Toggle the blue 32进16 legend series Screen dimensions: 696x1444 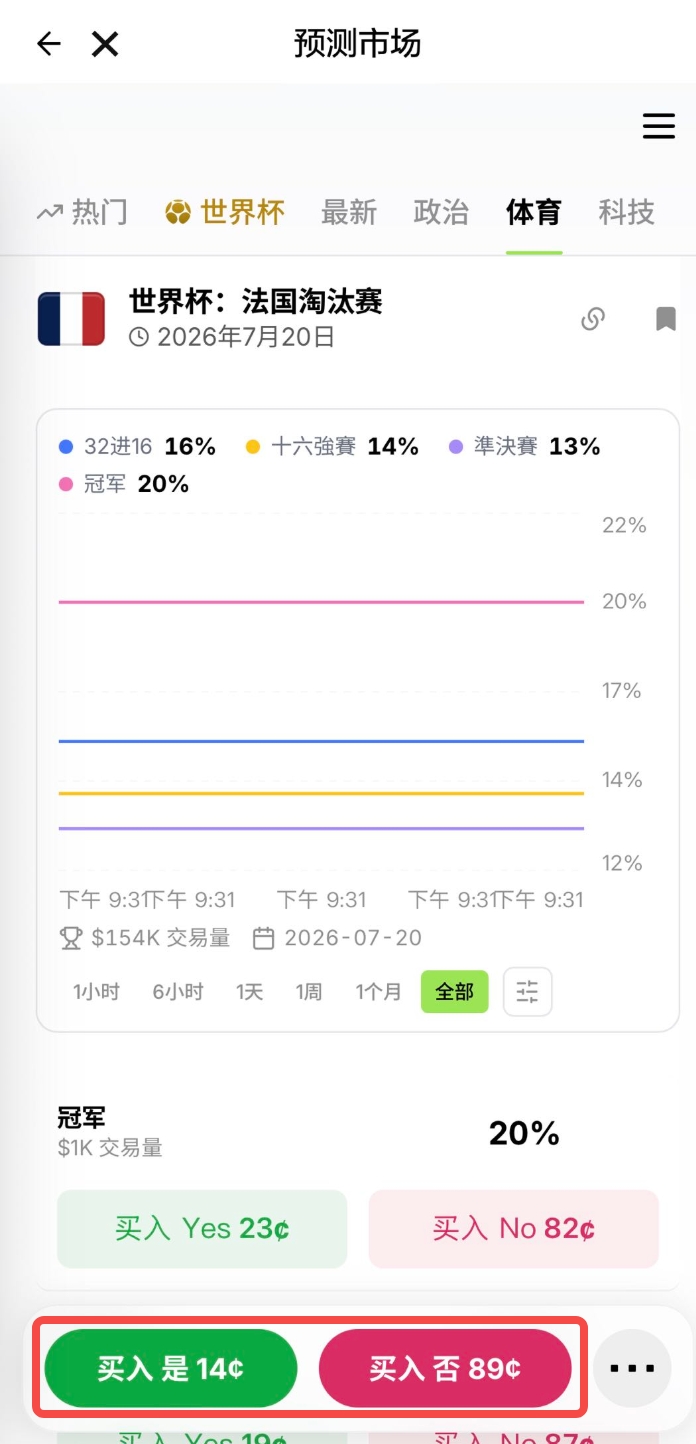[x=137, y=447]
